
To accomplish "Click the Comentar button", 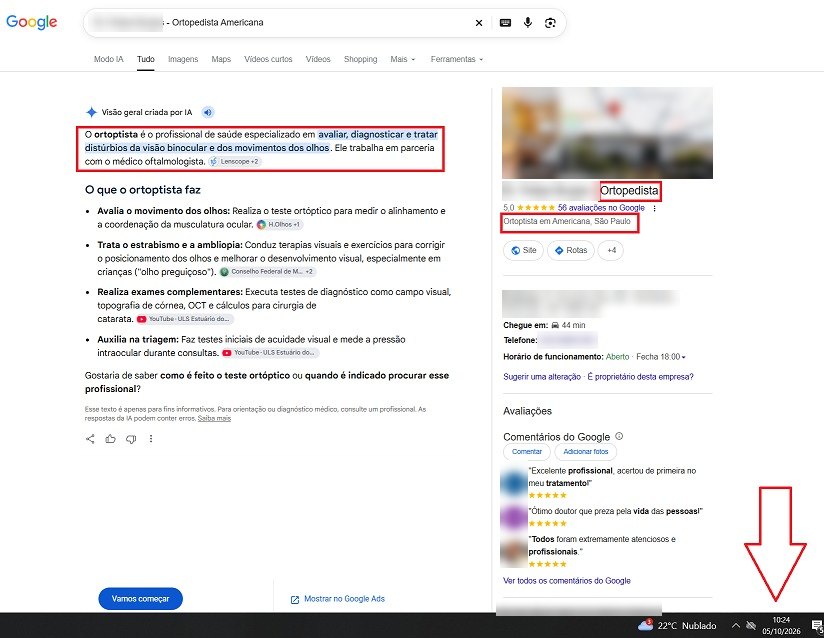I will click(x=527, y=451).
